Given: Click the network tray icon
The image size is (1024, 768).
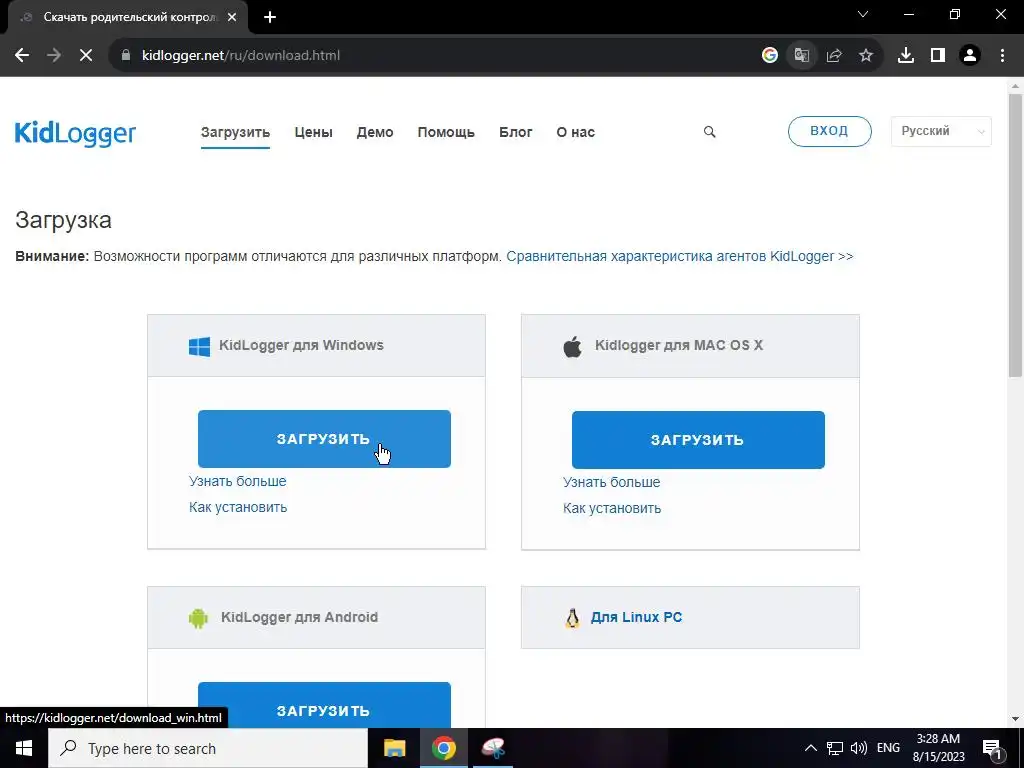Looking at the screenshot, I should pos(835,748).
